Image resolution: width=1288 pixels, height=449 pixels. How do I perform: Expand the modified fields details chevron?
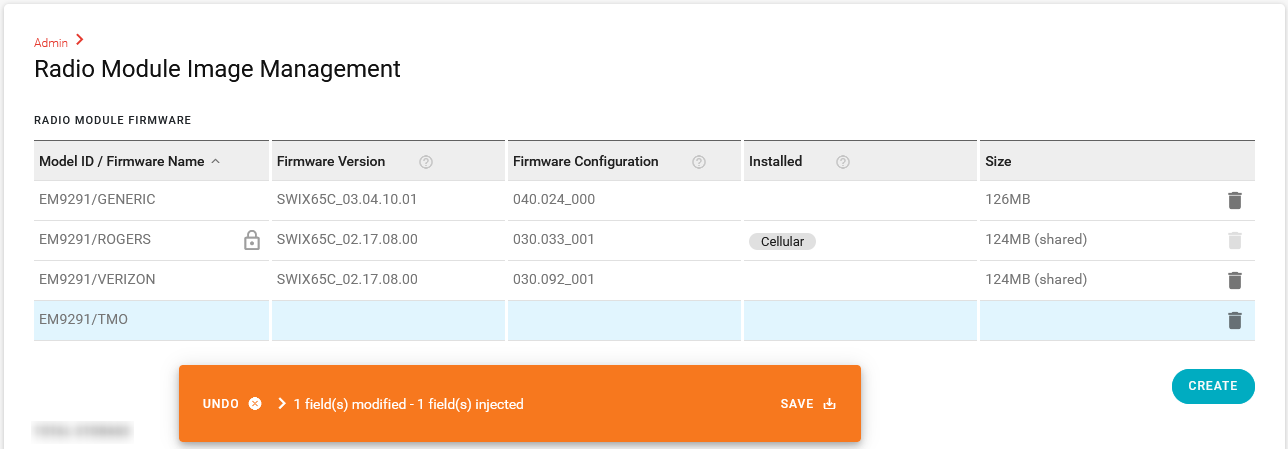[x=282, y=404]
